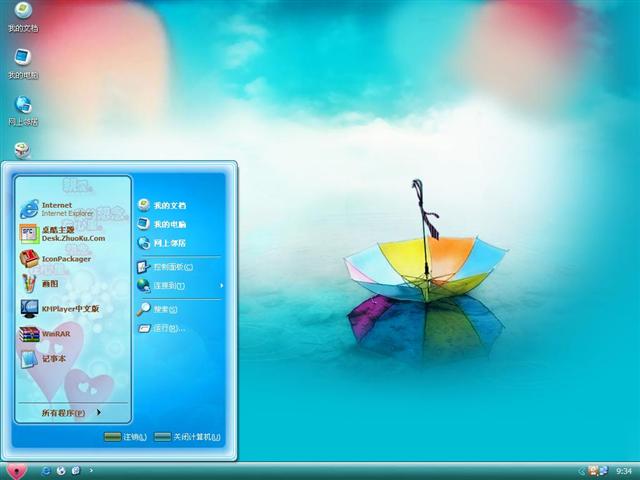Launch Internet Explorer from quick launch bar
Viewport: 640px width, 480px height.
[x=45, y=471]
